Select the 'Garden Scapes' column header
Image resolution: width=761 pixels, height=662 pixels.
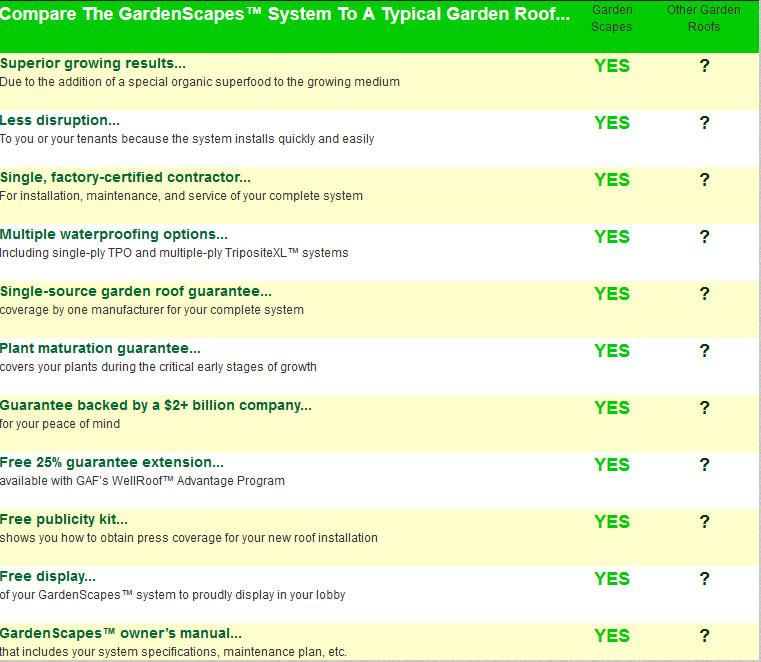612,18
